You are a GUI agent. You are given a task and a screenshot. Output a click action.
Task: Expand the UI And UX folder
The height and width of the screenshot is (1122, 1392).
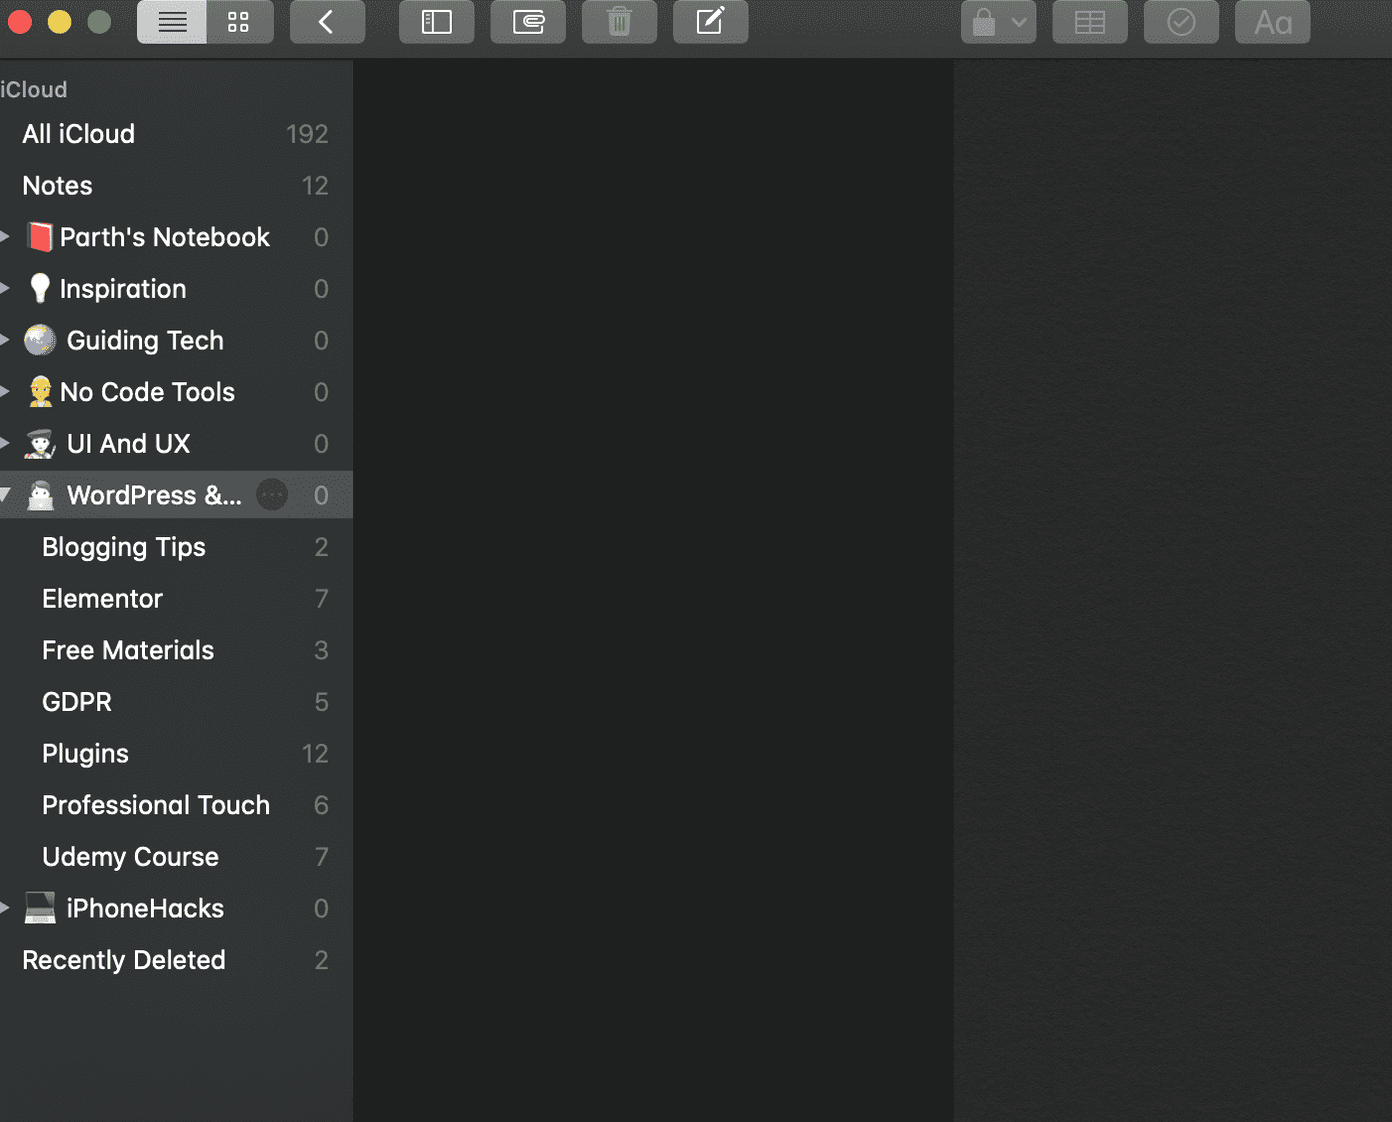coord(5,443)
